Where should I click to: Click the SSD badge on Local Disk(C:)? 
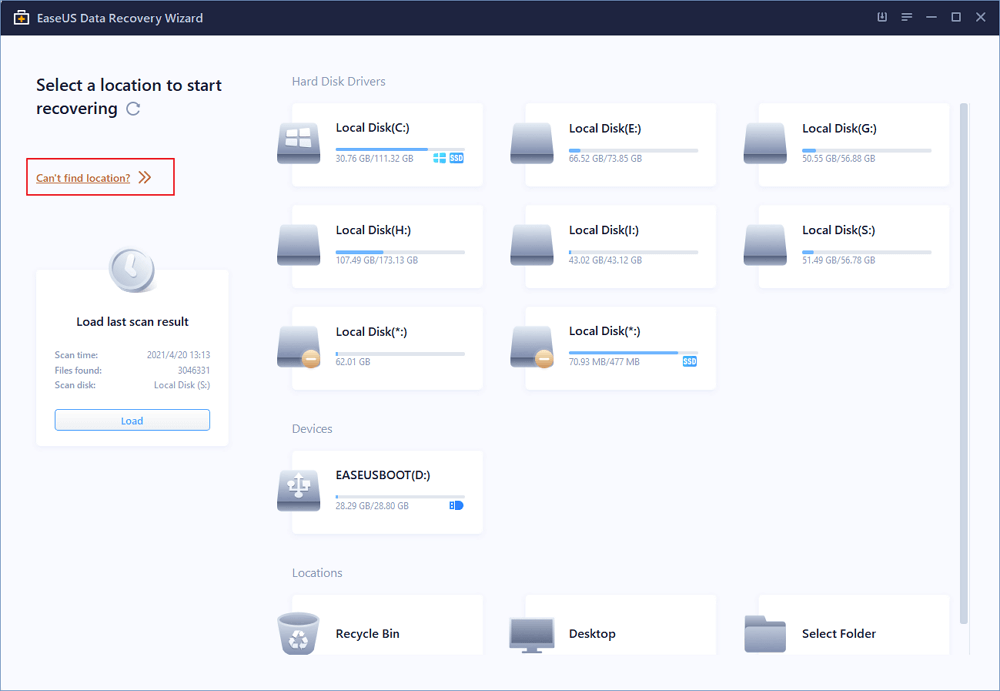[x=457, y=158]
